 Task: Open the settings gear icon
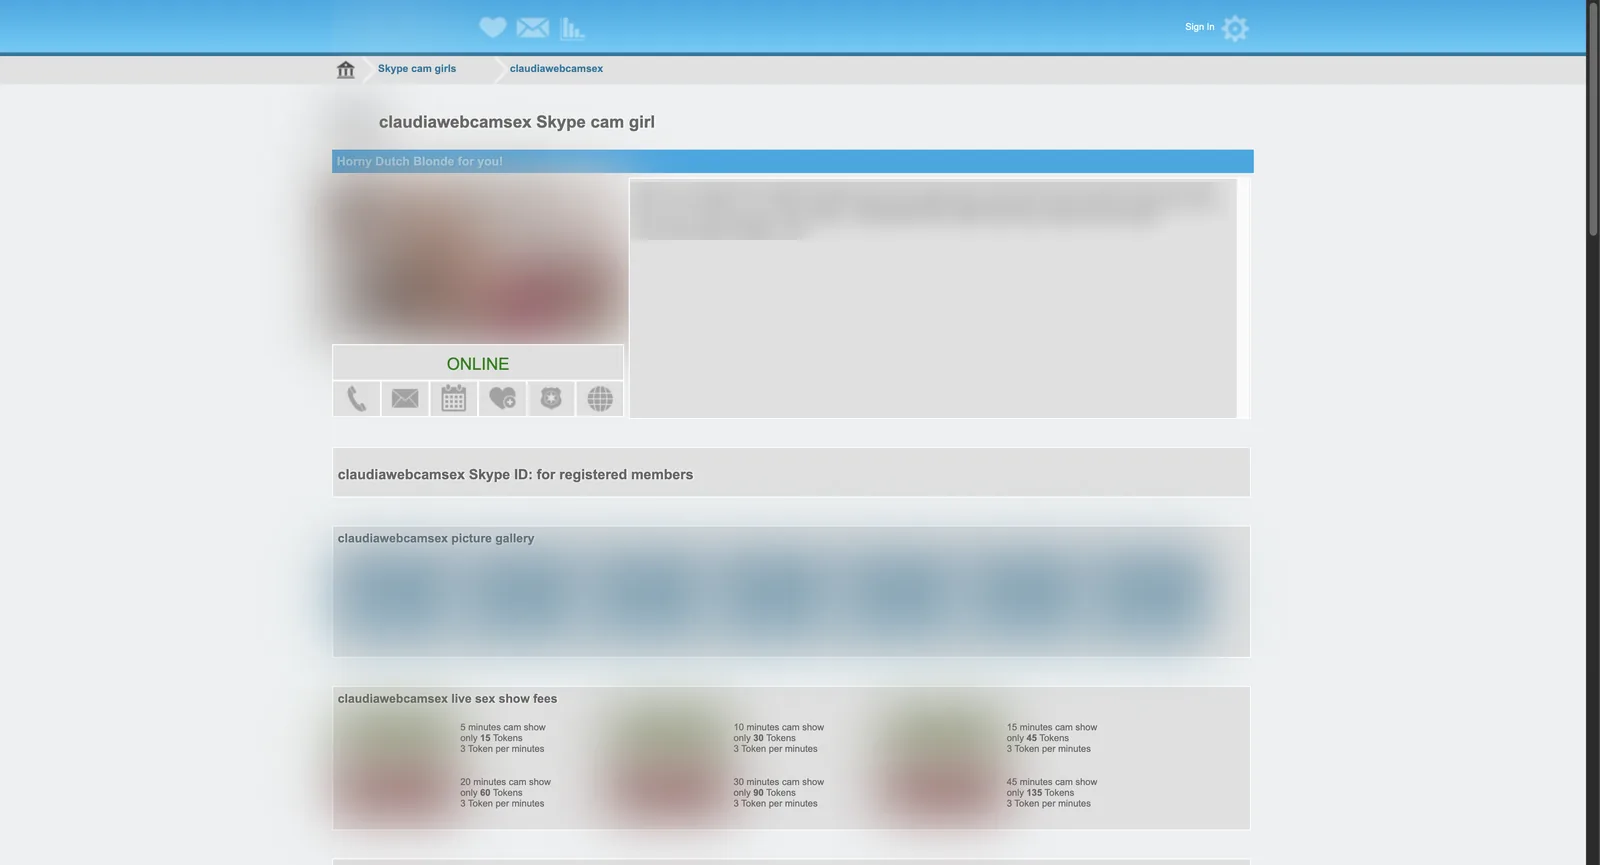[1236, 28]
